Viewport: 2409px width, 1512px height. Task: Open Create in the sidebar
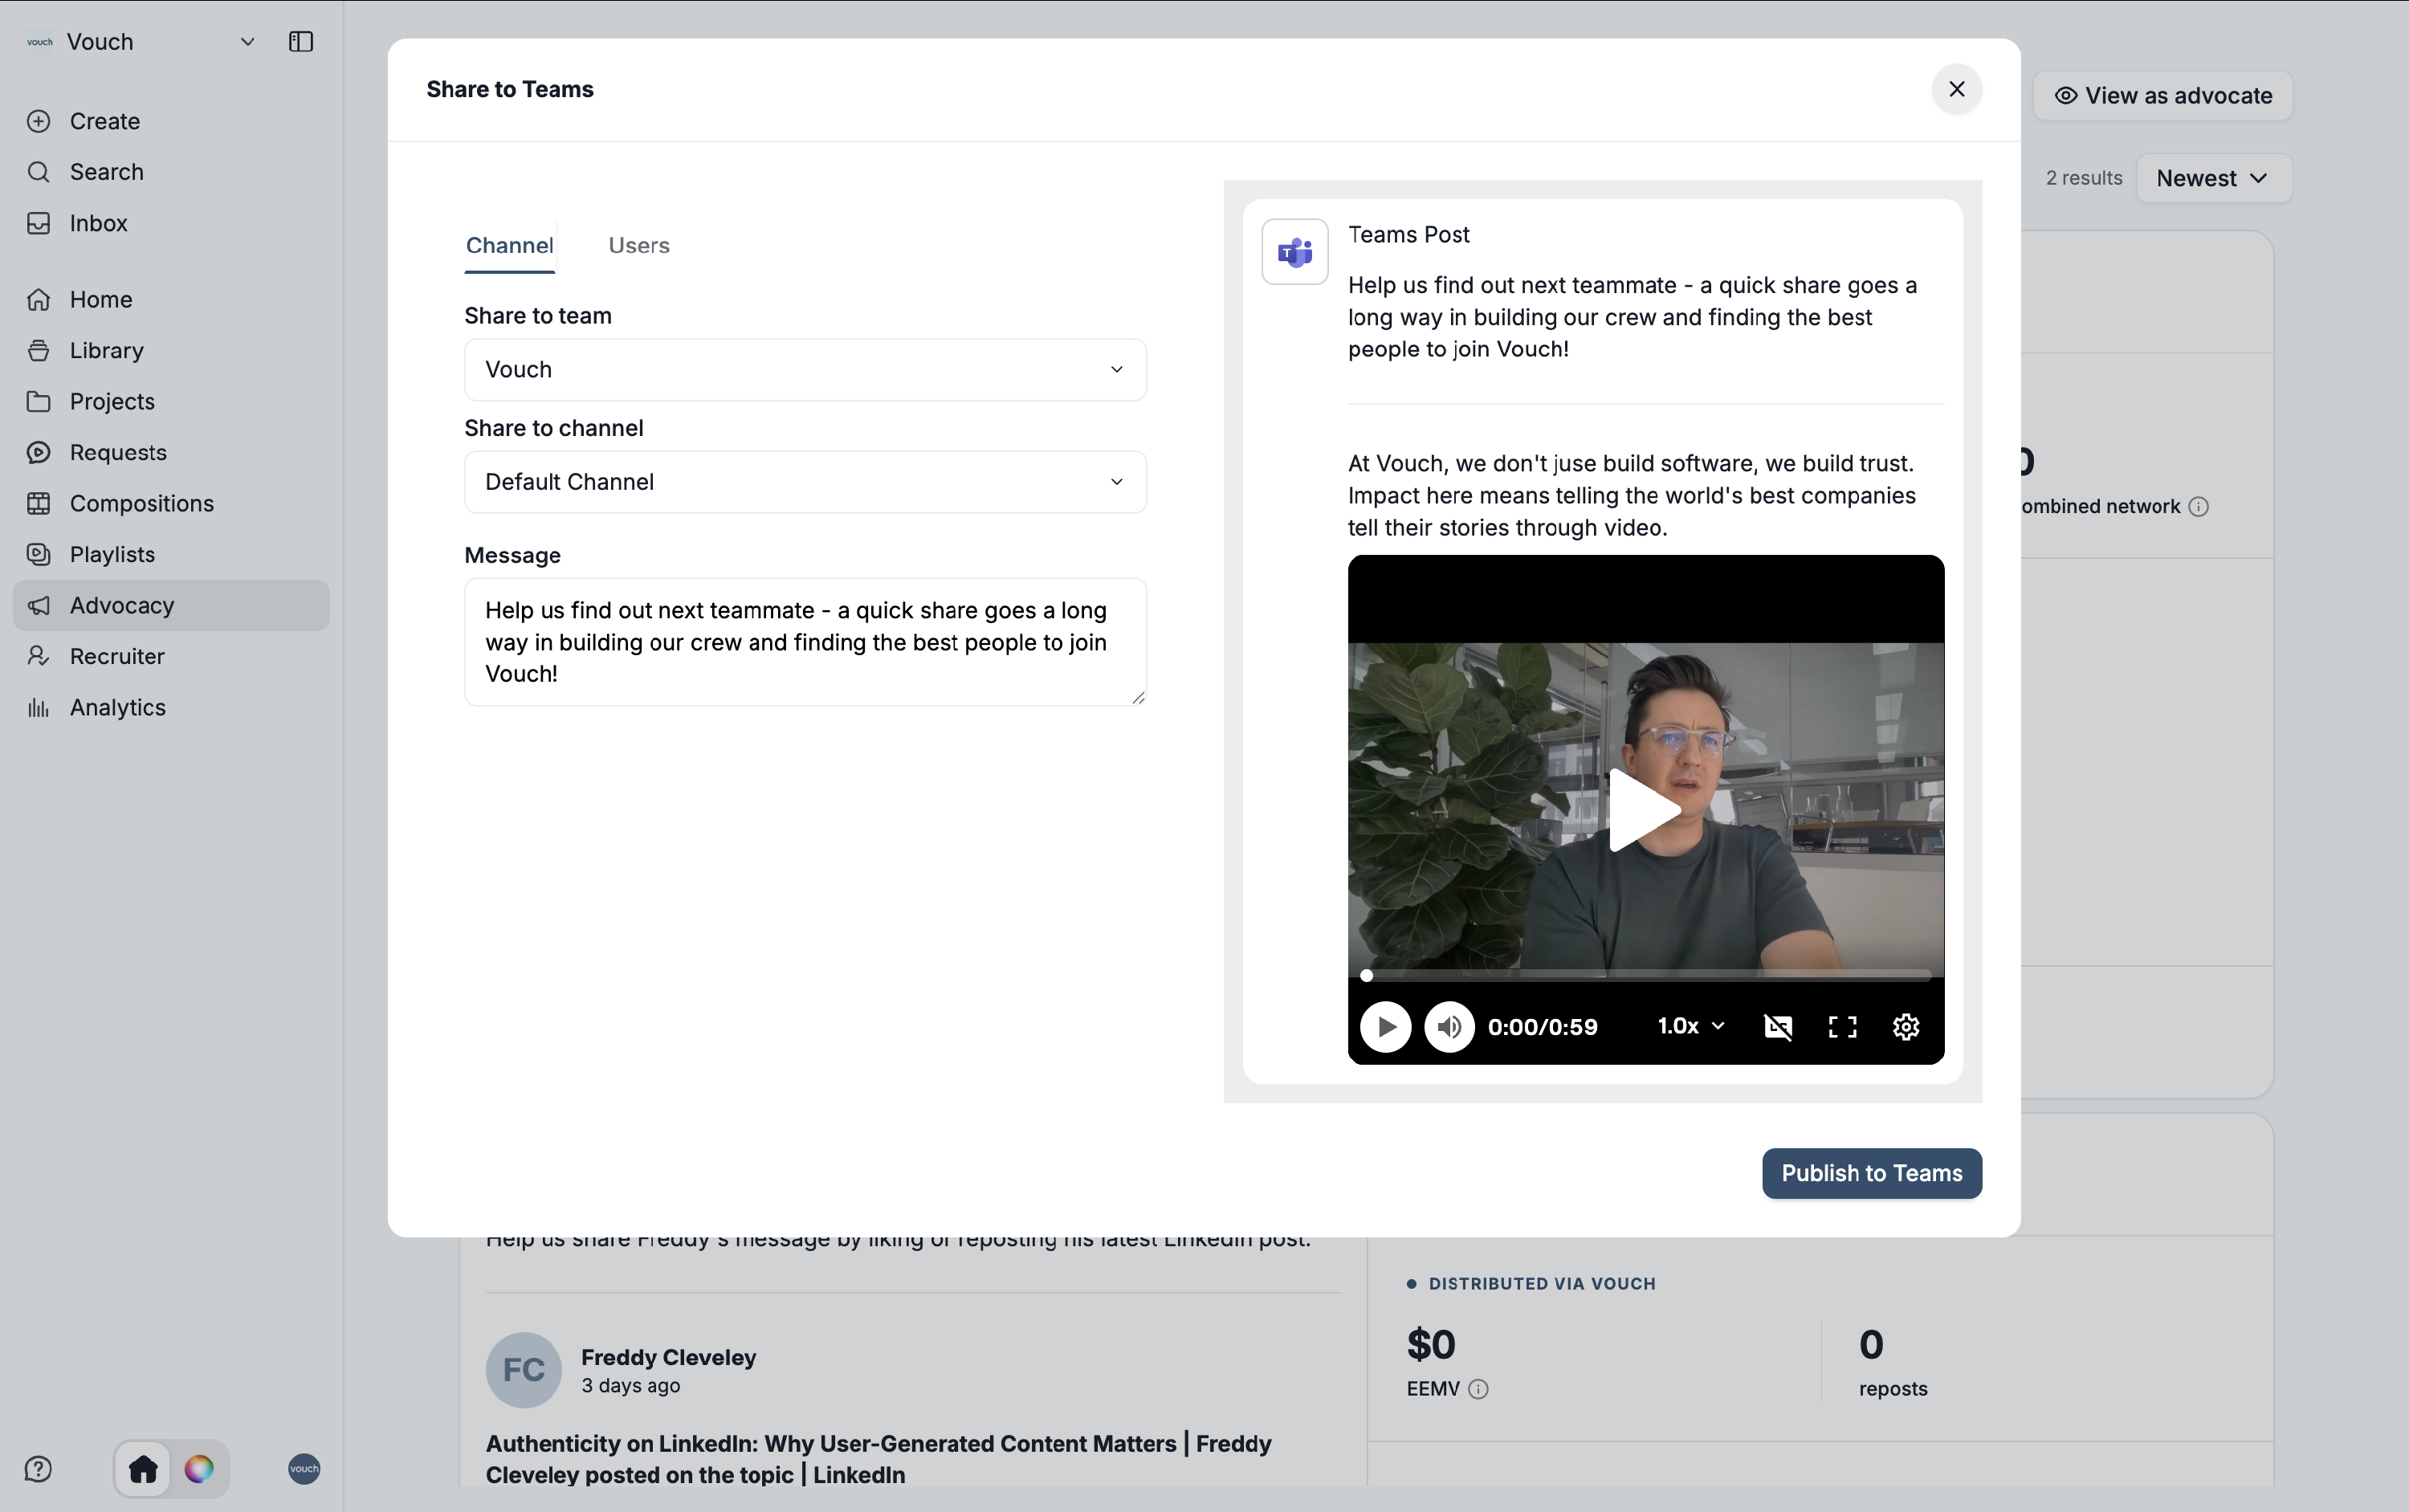[x=171, y=121]
